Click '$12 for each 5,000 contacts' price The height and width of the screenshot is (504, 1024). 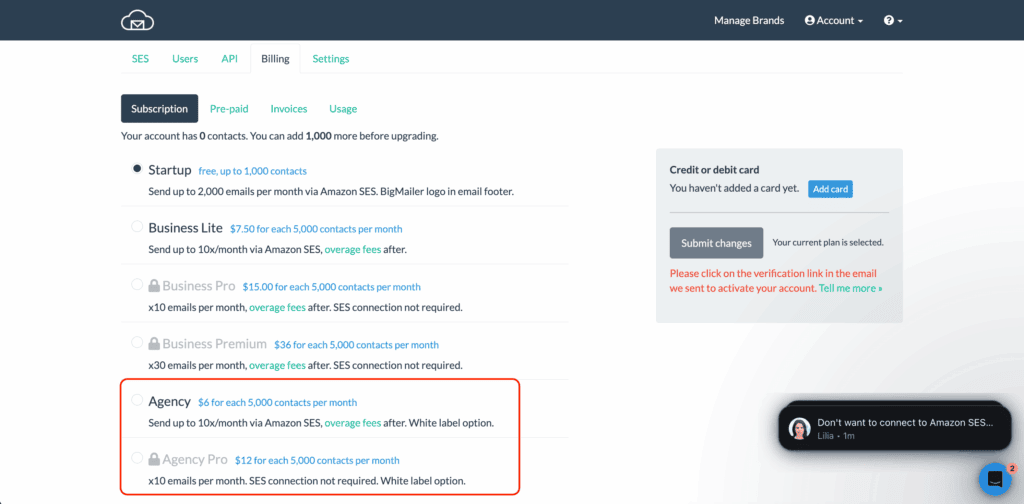(x=317, y=460)
